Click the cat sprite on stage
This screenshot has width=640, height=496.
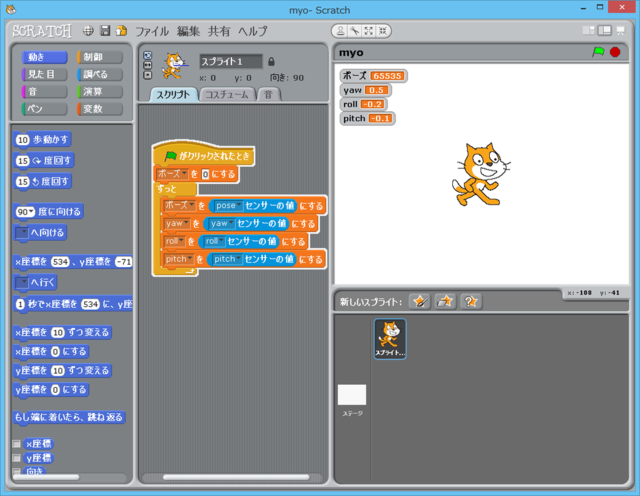click(480, 174)
